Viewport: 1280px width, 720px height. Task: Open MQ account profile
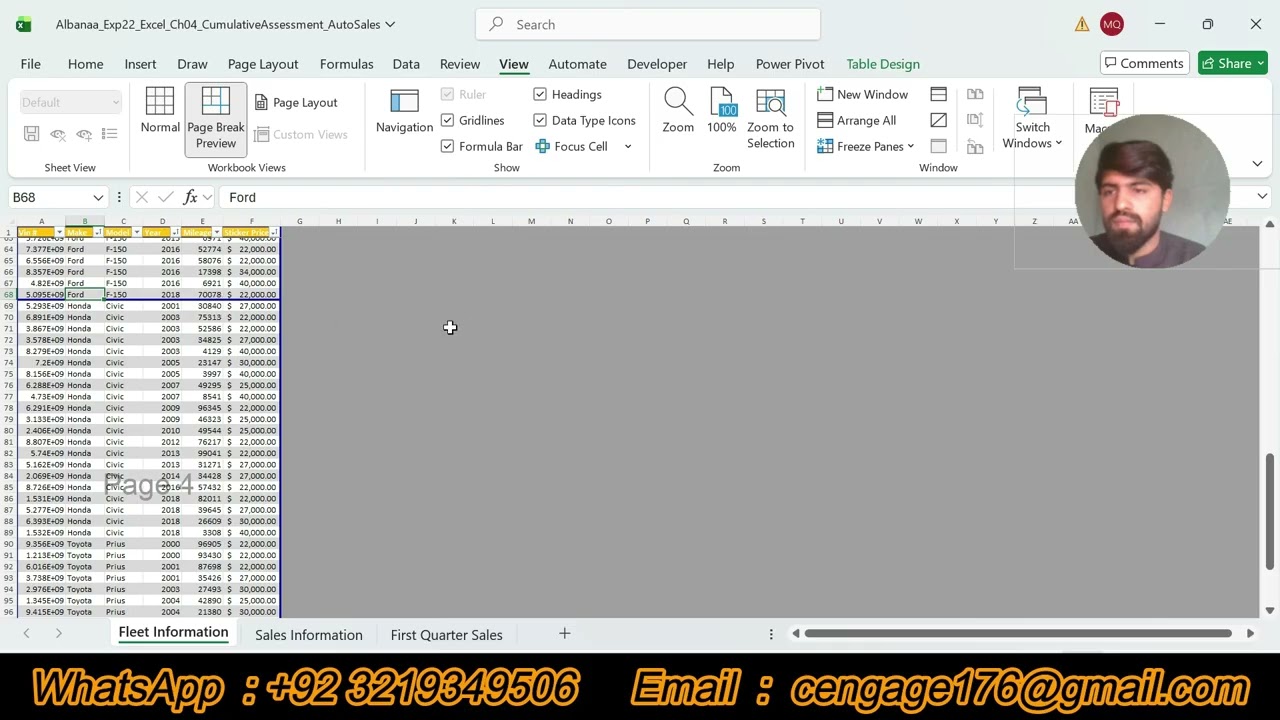pyautogui.click(x=1112, y=24)
